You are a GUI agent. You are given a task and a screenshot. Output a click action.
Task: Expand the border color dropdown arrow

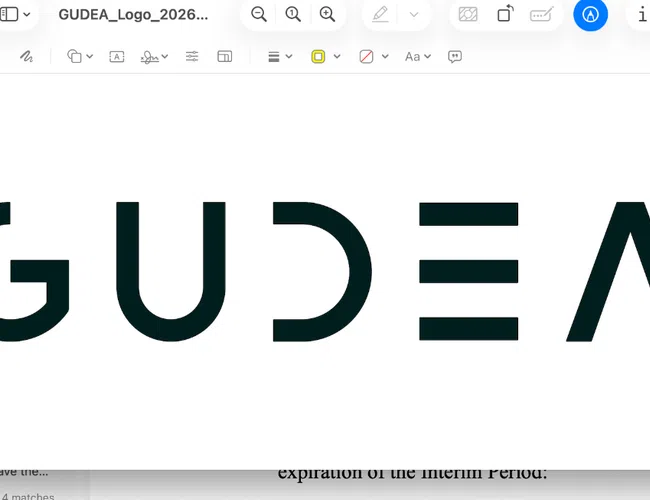(337, 56)
